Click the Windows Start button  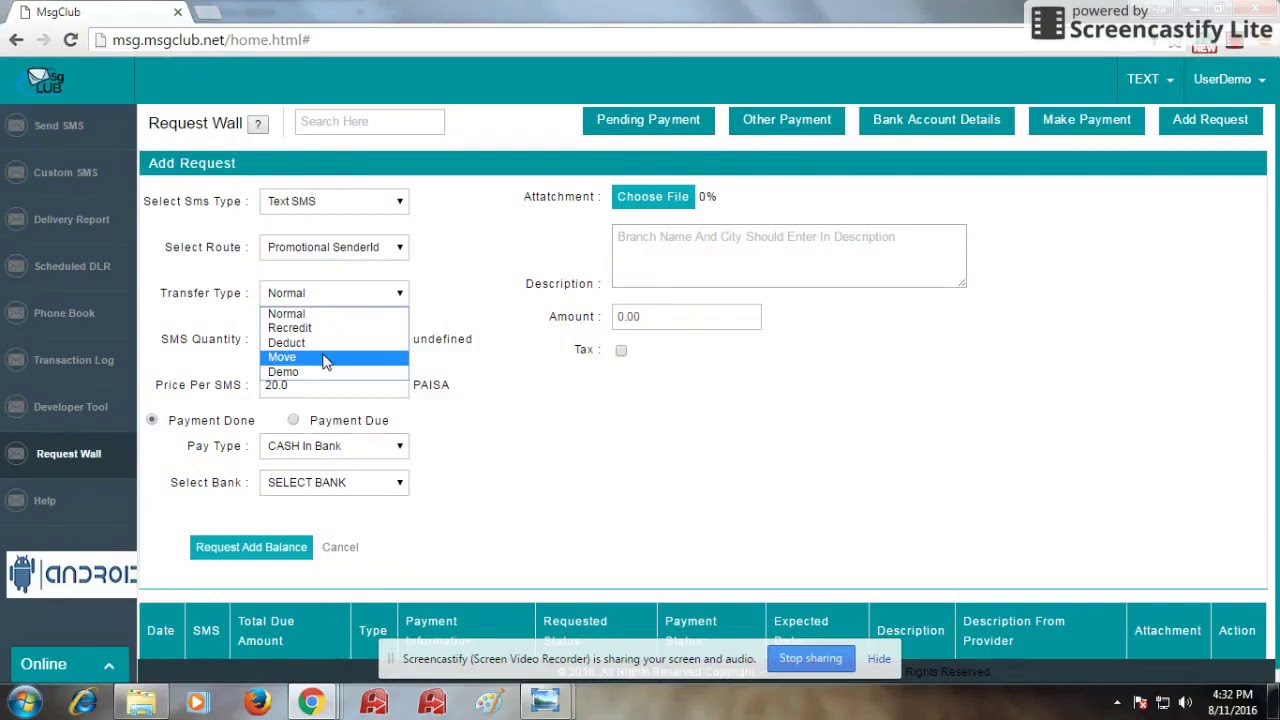pos(24,702)
